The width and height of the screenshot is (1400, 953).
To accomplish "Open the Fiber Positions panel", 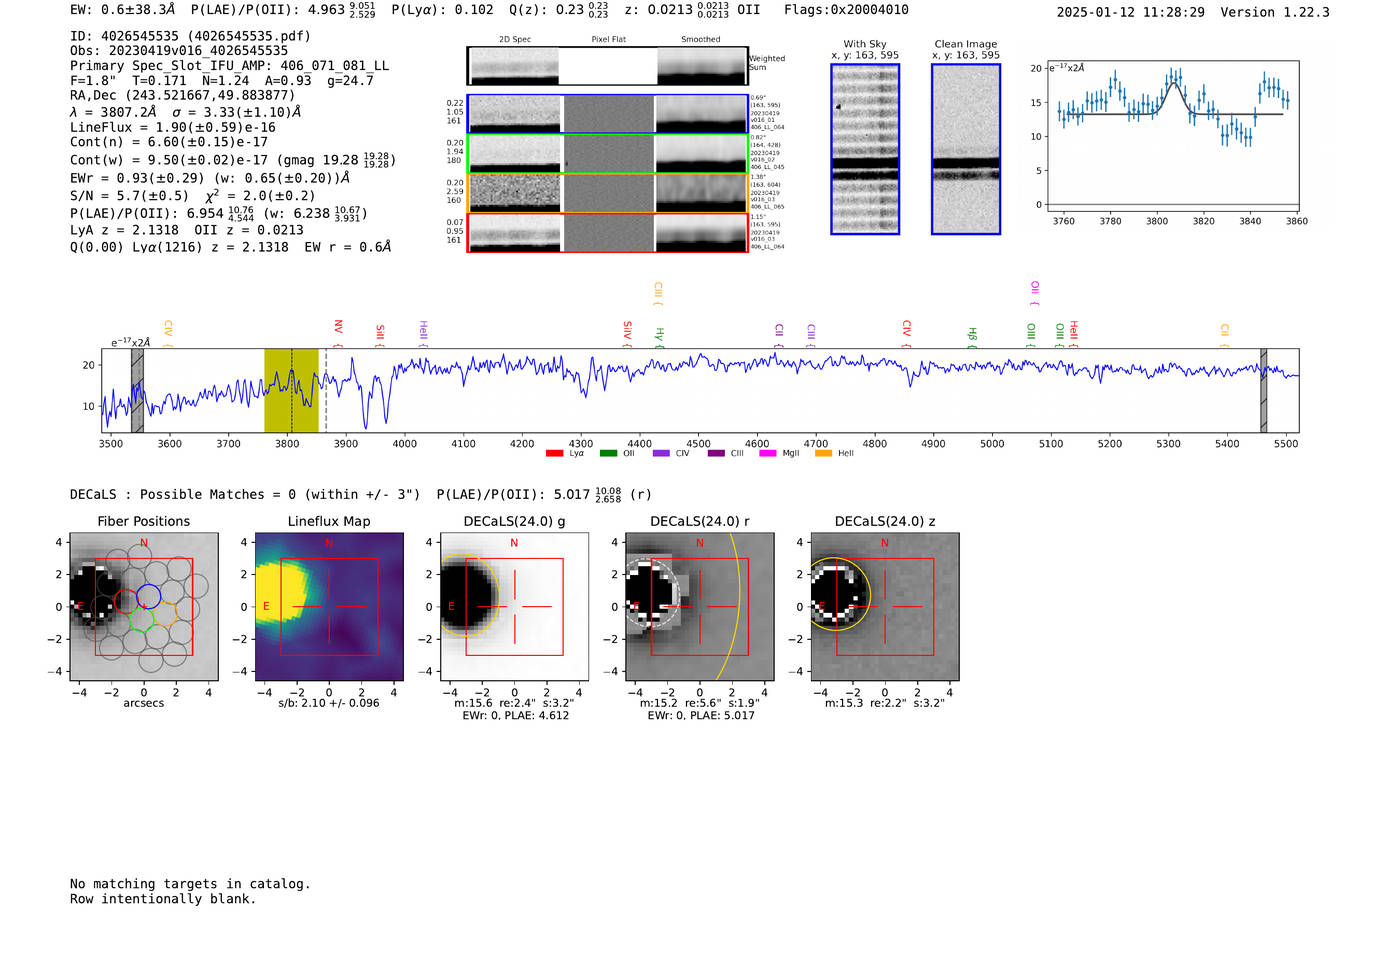I will tap(144, 607).
